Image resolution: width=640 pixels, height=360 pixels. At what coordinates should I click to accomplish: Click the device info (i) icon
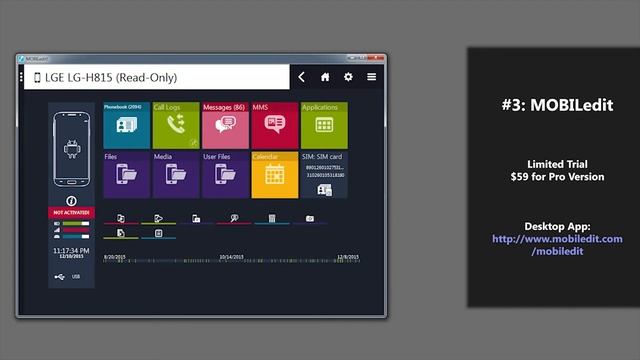pyautogui.click(x=71, y=201)
